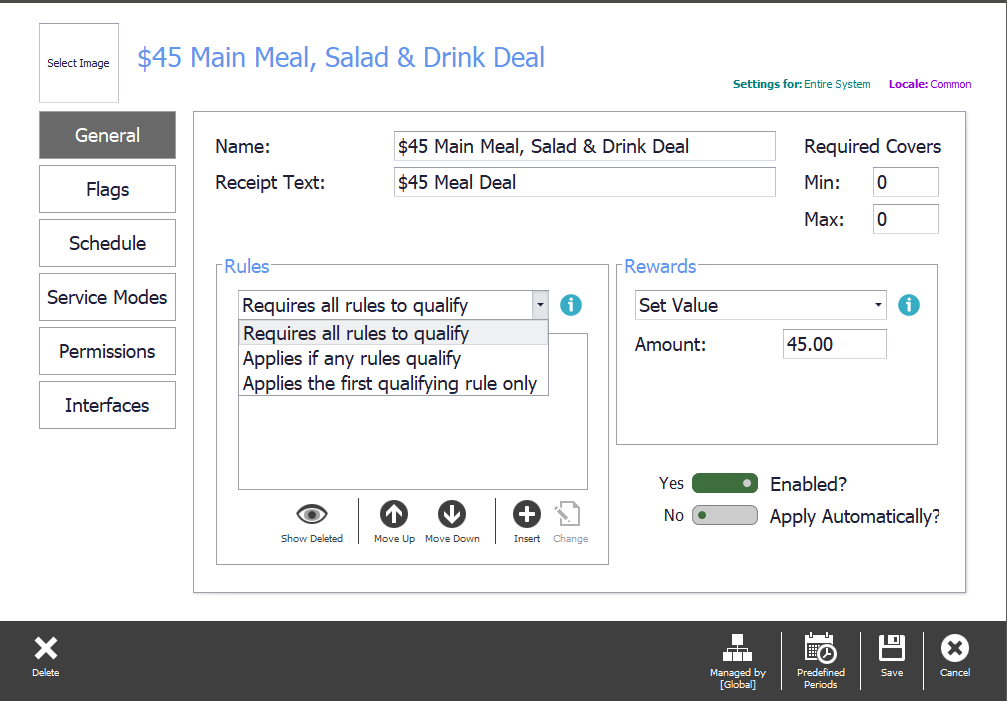Viewport: 1007px width, 701px height.
Task: Click the Amount field showing 45.00
Action: point(834,344)
